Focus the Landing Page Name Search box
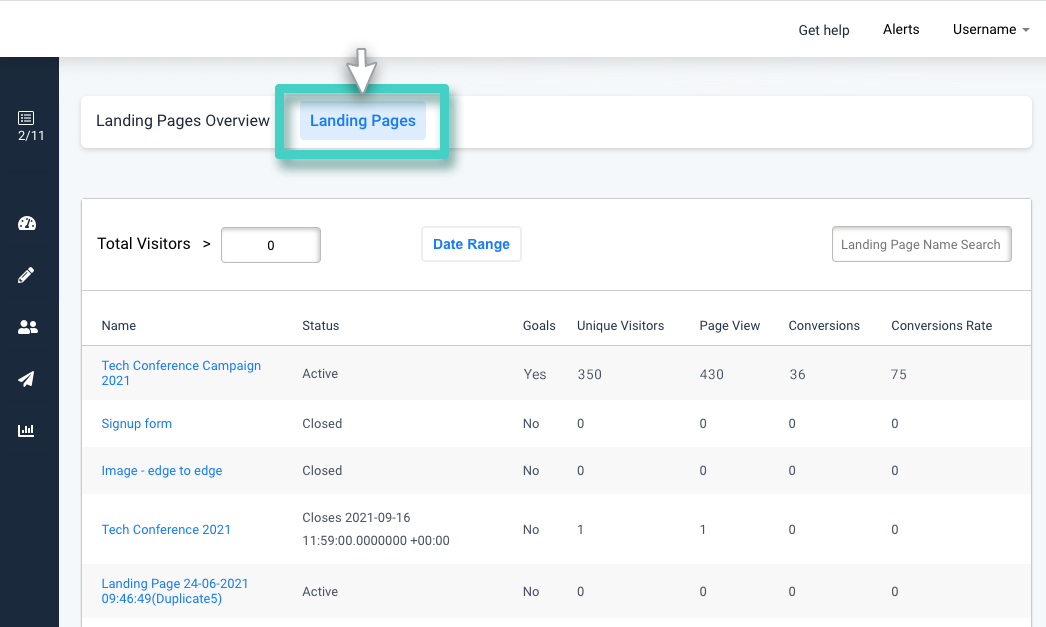The image size is (1046, 627). (x=921, y=244)
